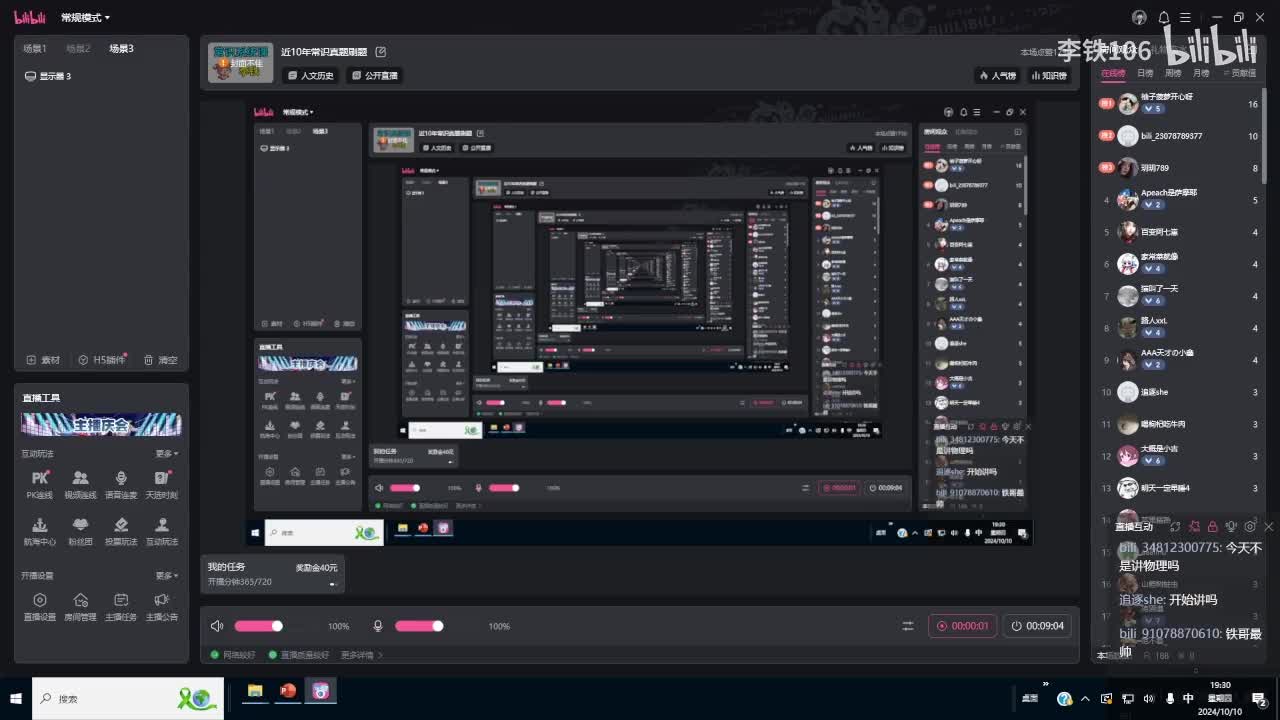The height and width of the screenshot is (720, 1280).
Task: Click the Windows taskbar search box
Action: point(128,698)
